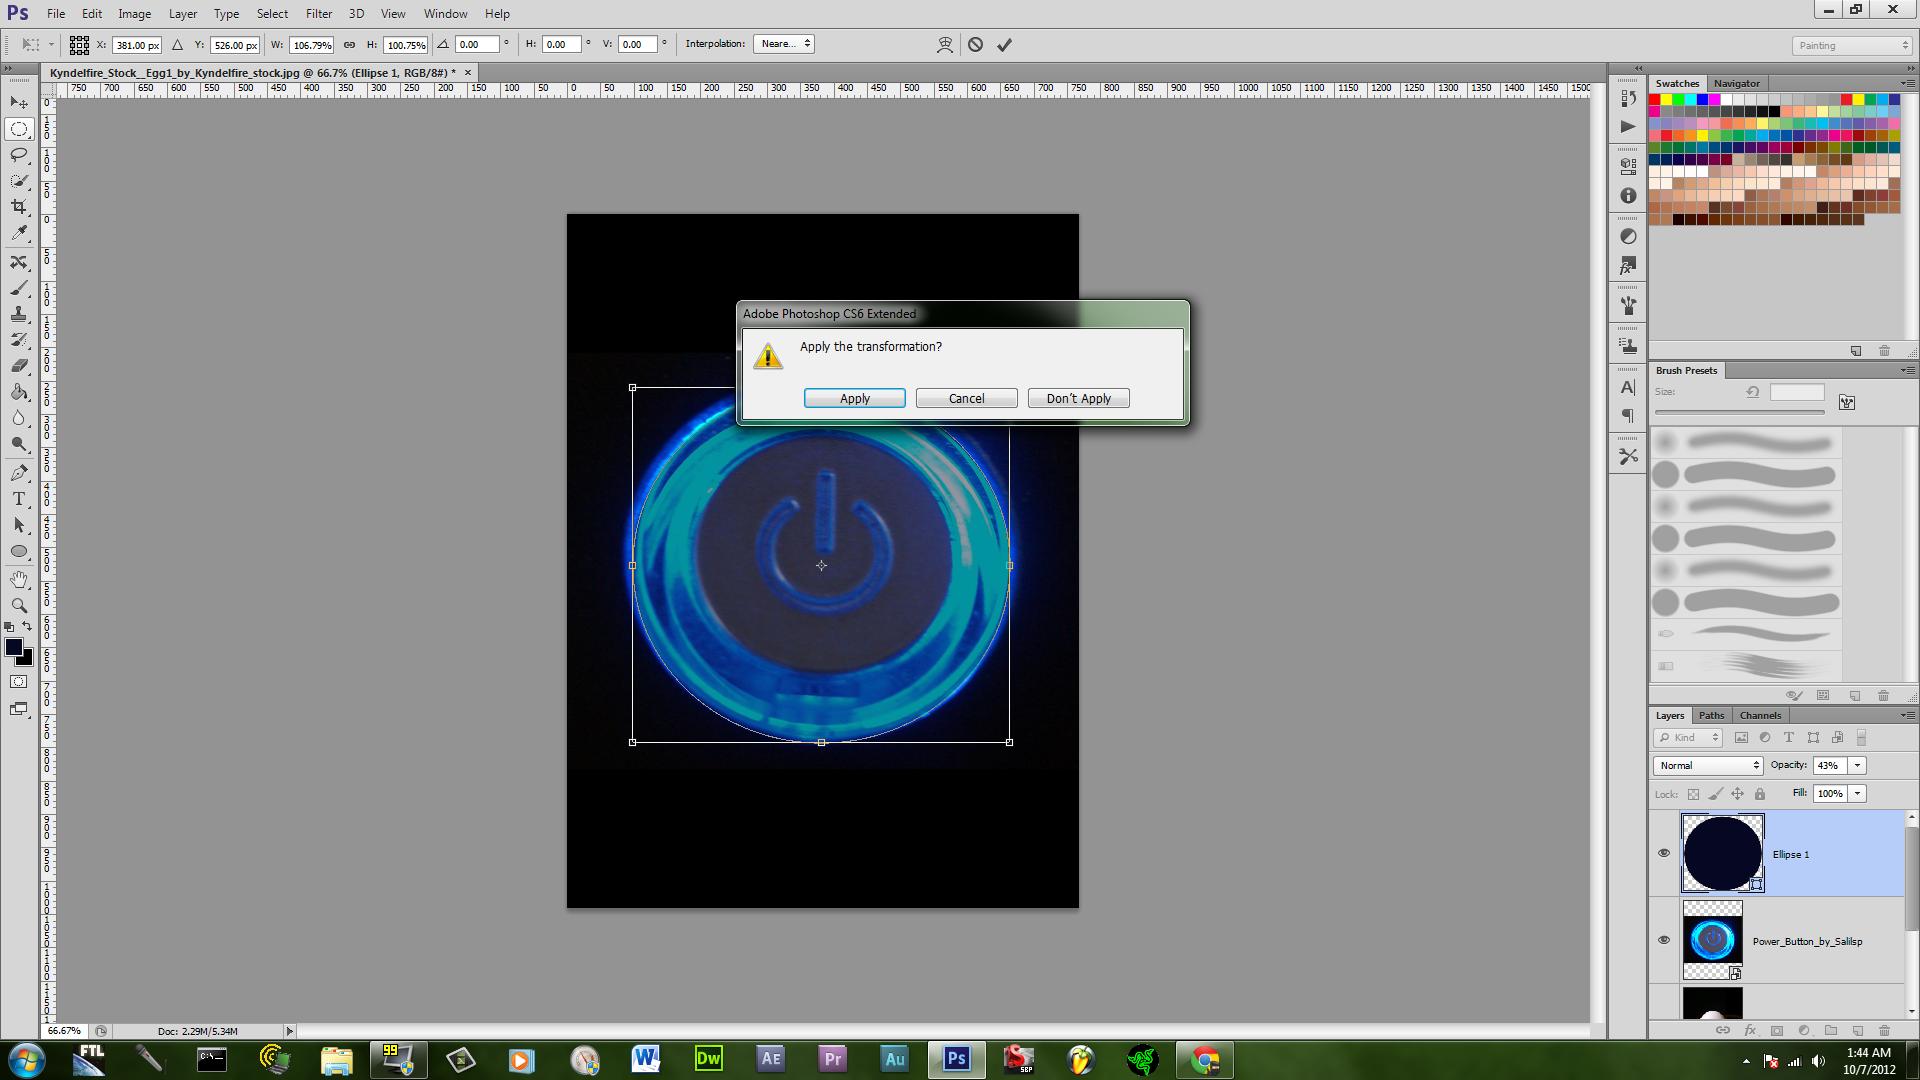Expand the Opacity slider dropdown arrow

(x=1857, y=765)
